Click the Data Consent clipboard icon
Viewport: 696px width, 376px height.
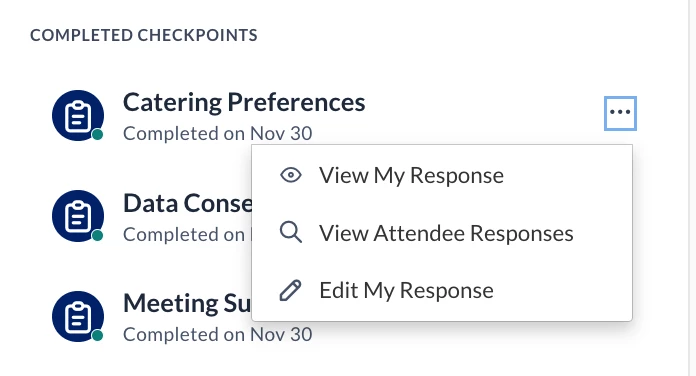[x=78, y=216]
